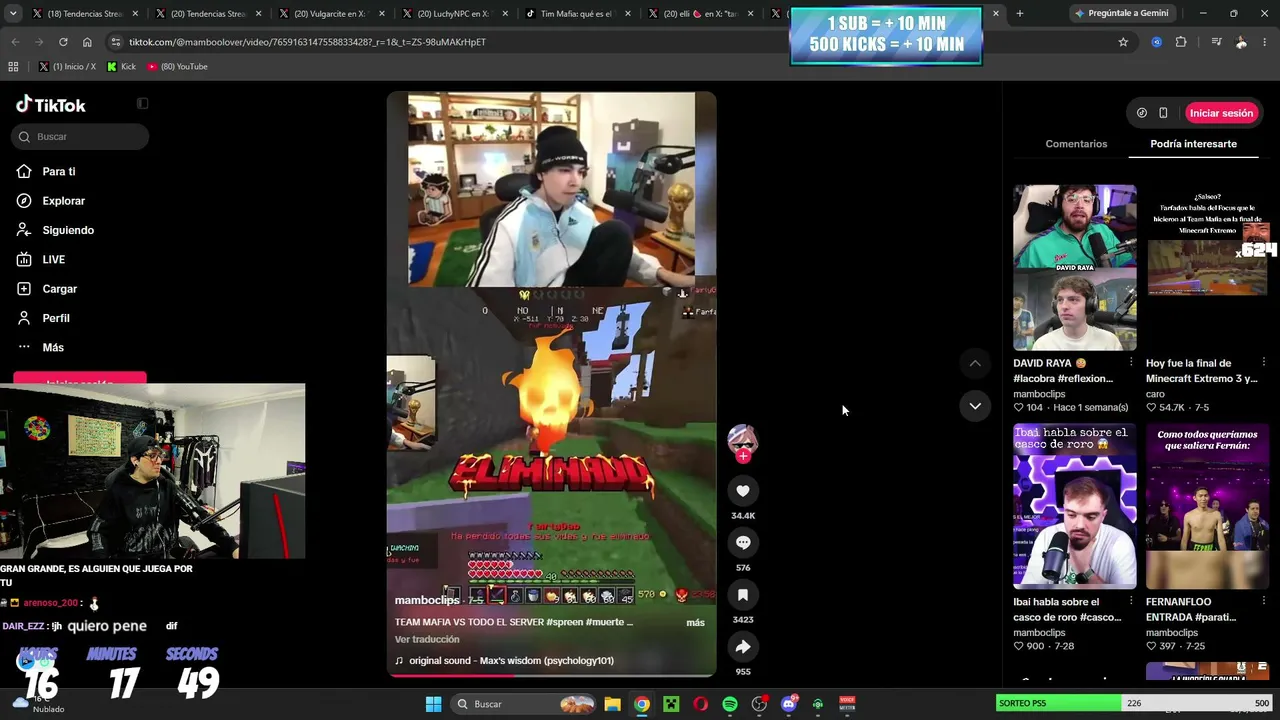The width and height of the screenshot is (1280, 720).
Task: Click taskbar Buscar search box
Action: [x=524, y=704]
